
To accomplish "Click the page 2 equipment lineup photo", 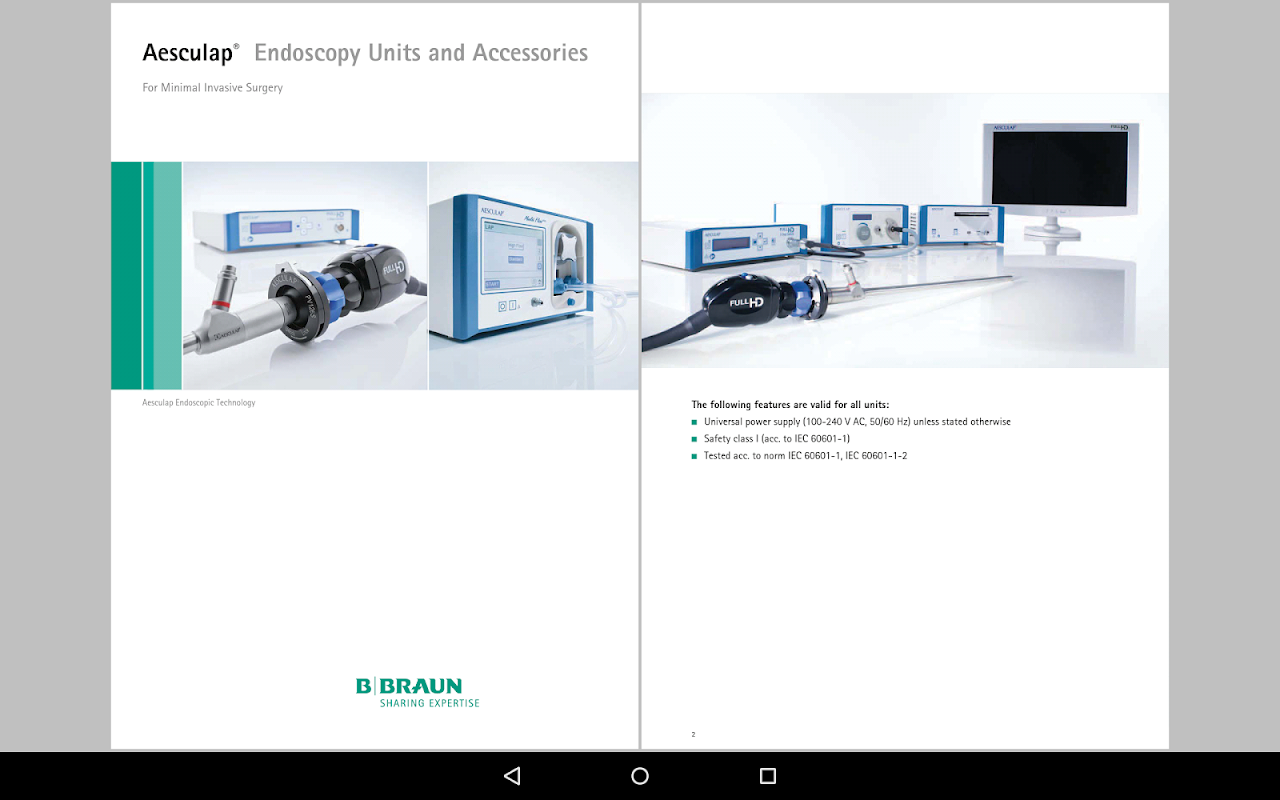I will pyautogui.click(x=905, y=230).
